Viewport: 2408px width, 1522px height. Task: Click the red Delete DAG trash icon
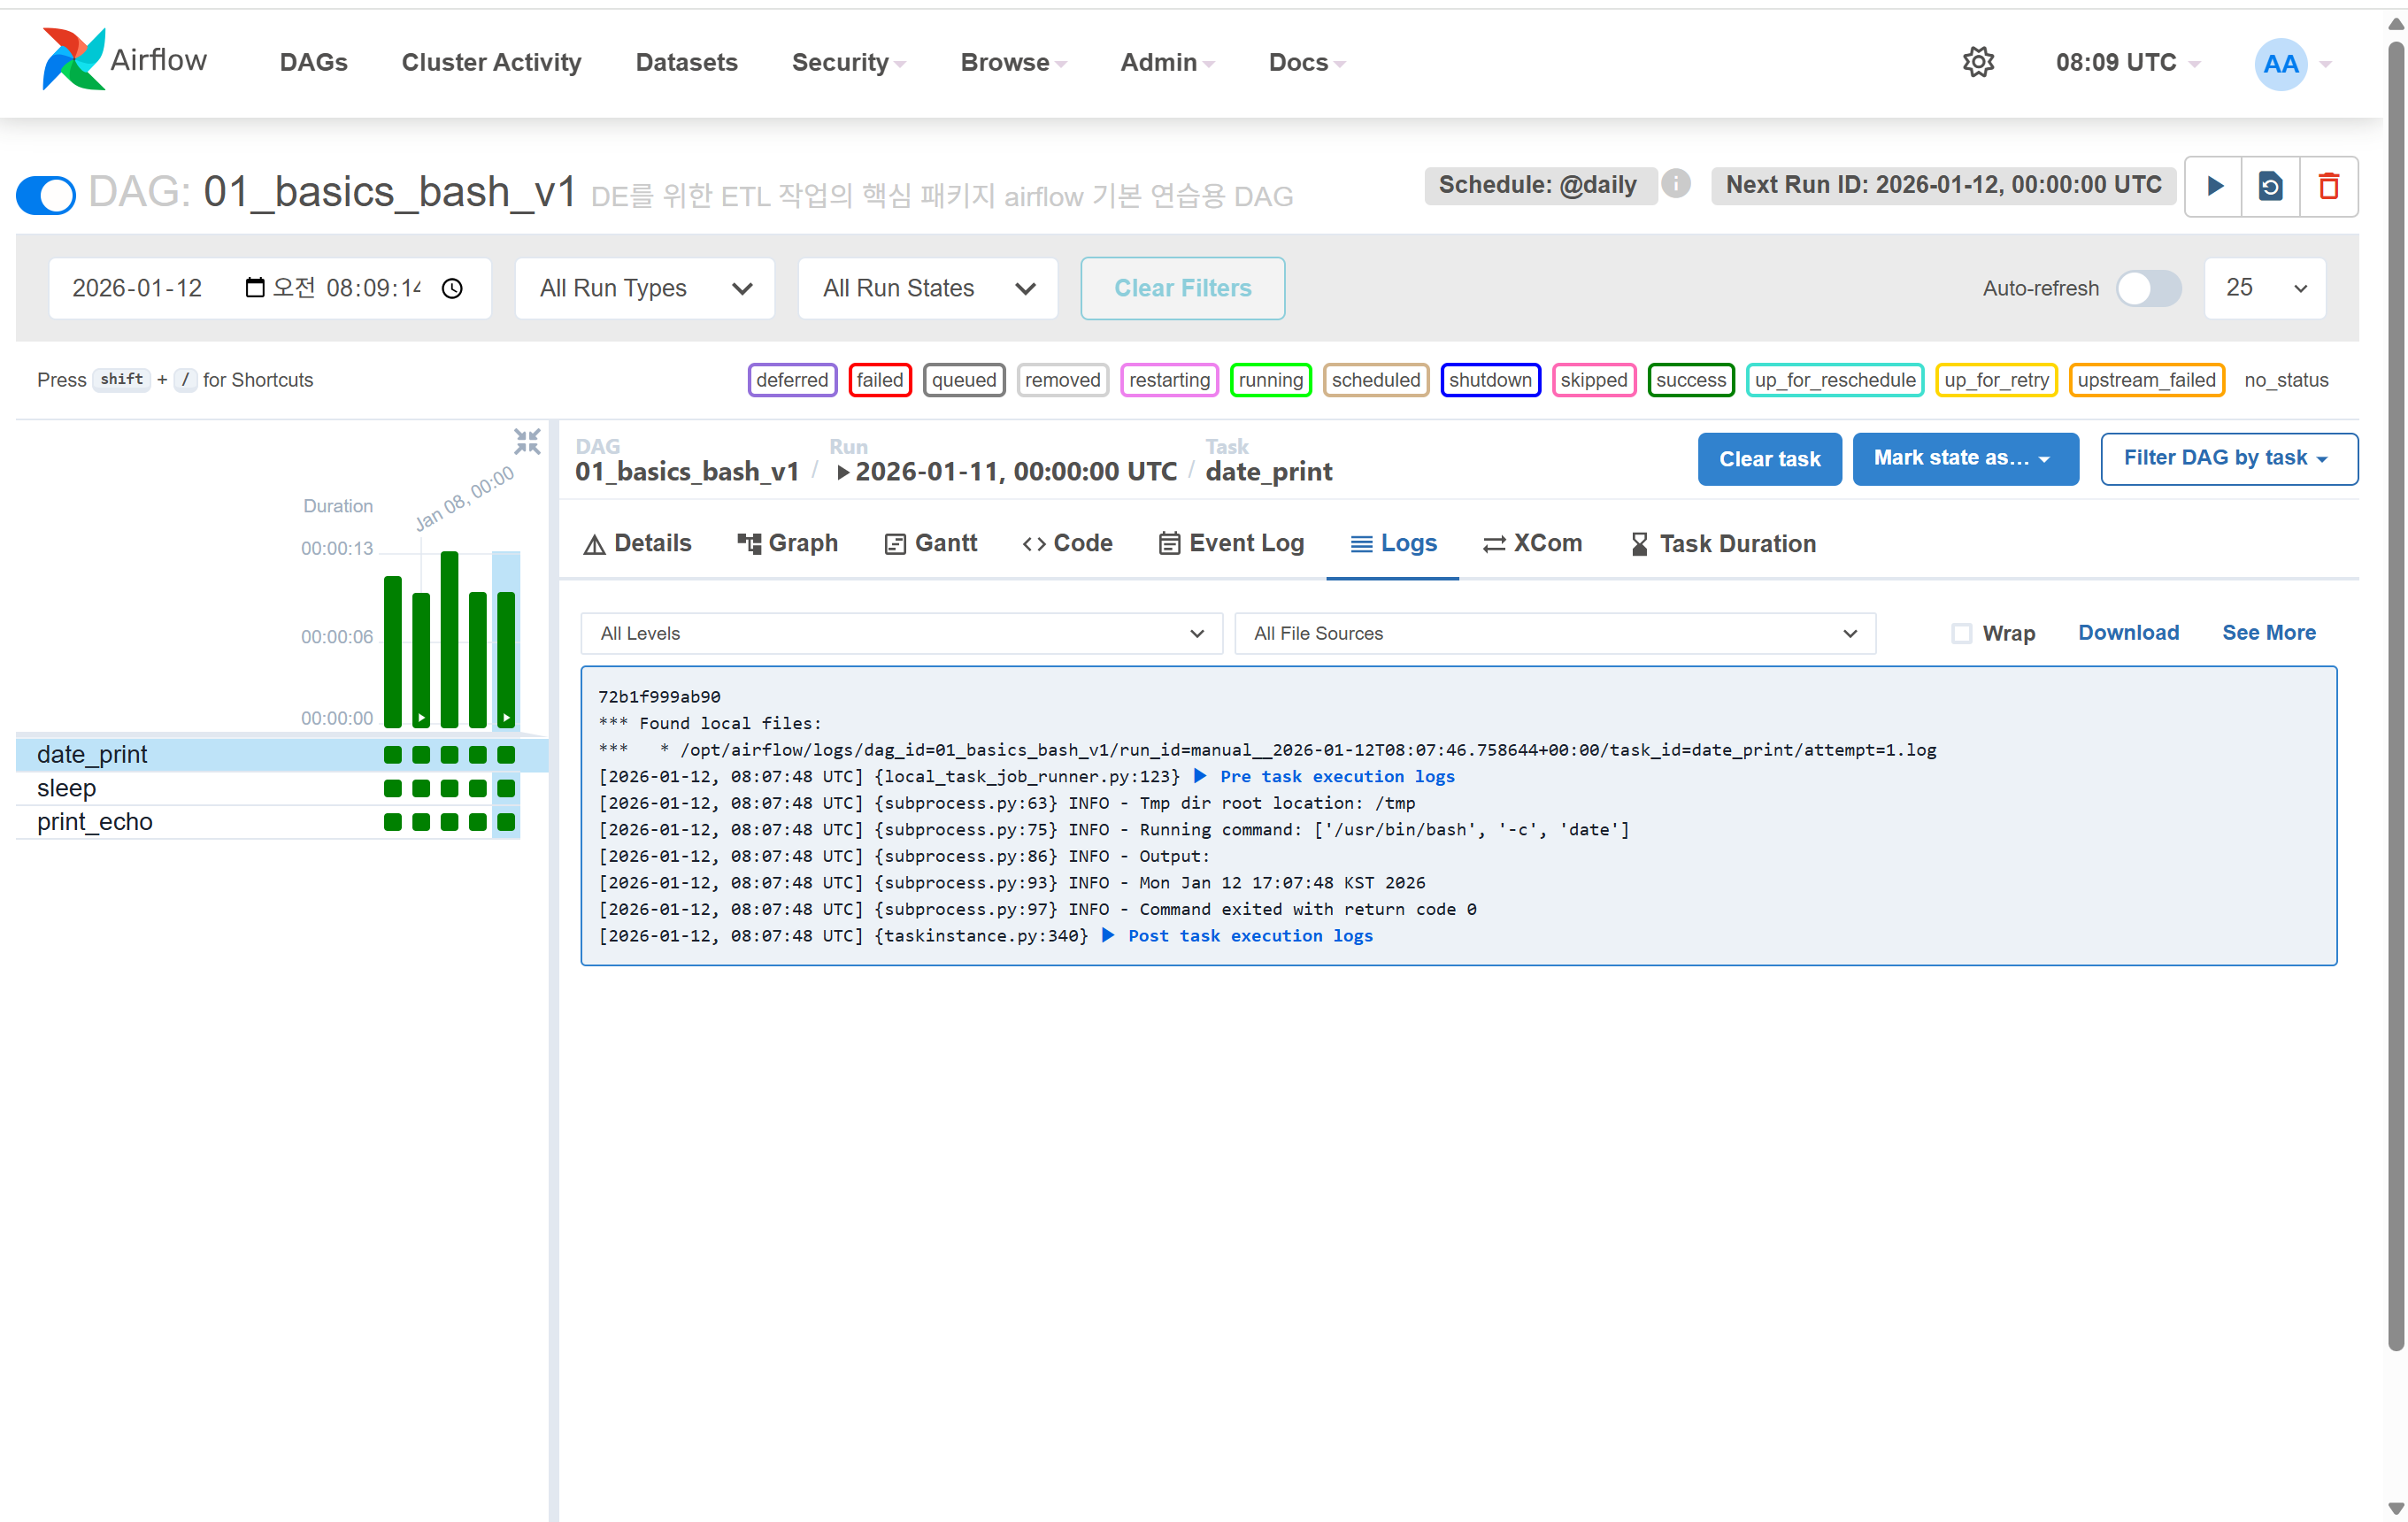[x=2329, y=186]
